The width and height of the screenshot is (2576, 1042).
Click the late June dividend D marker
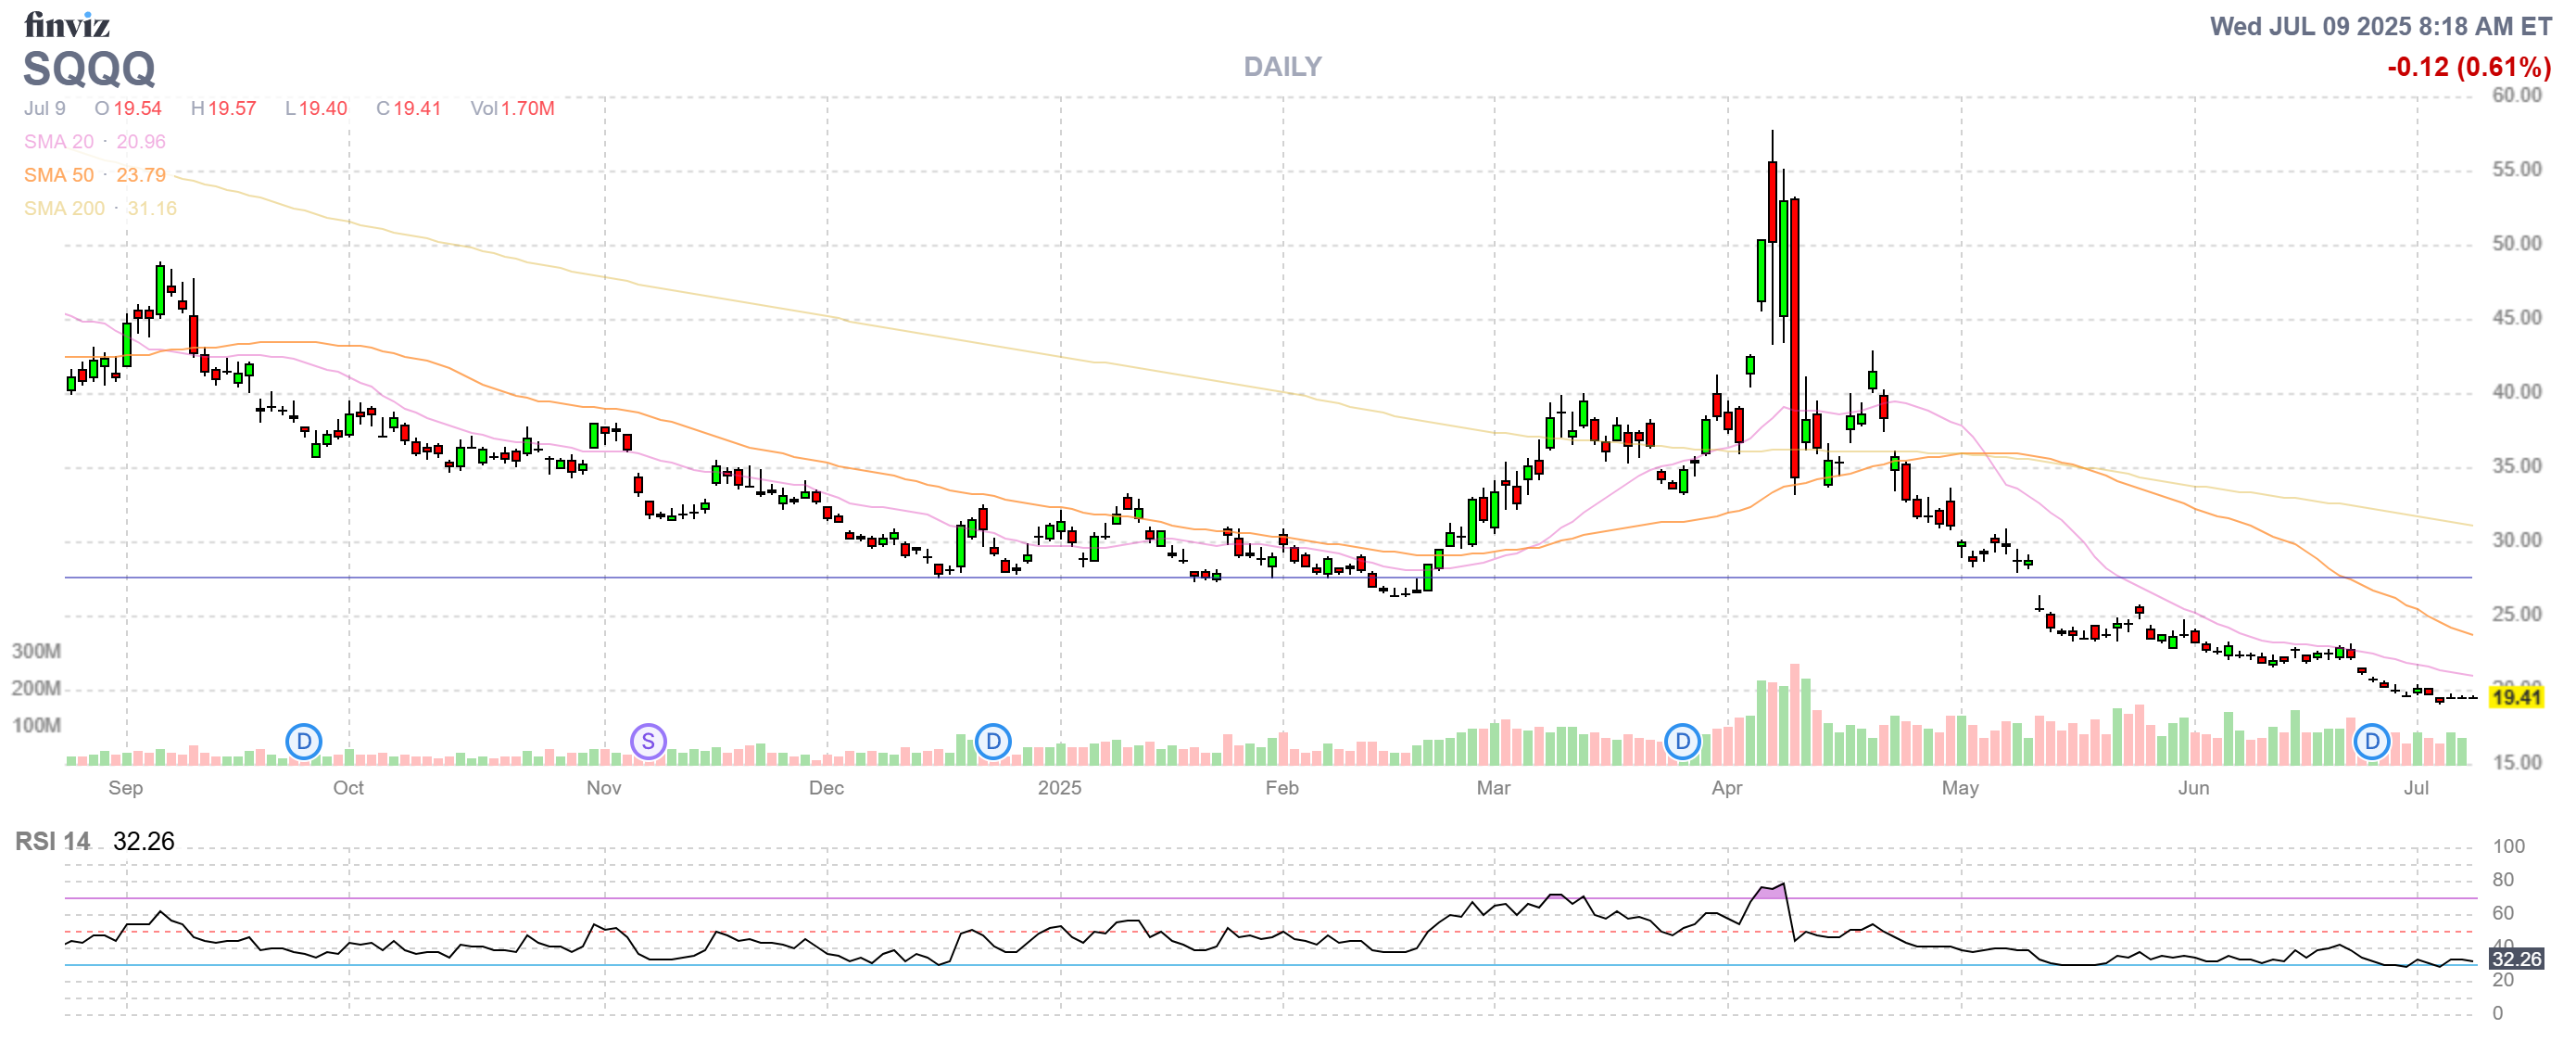tap(2371, 742)
